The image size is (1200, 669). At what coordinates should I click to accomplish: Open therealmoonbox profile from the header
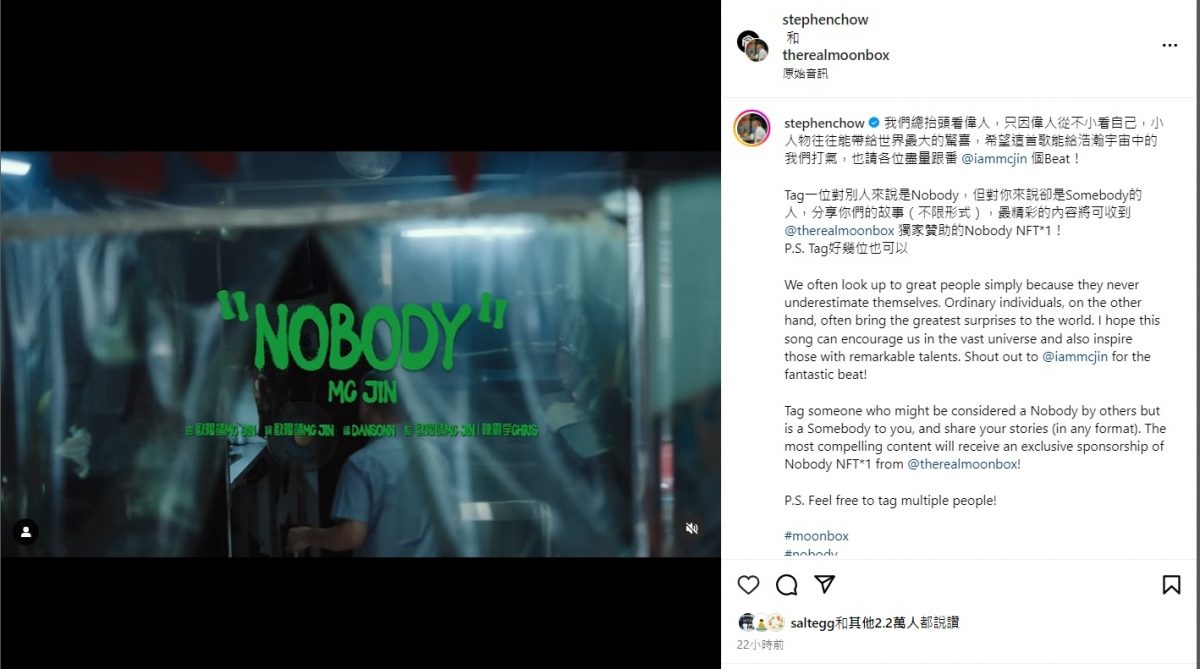coord(835,55)
